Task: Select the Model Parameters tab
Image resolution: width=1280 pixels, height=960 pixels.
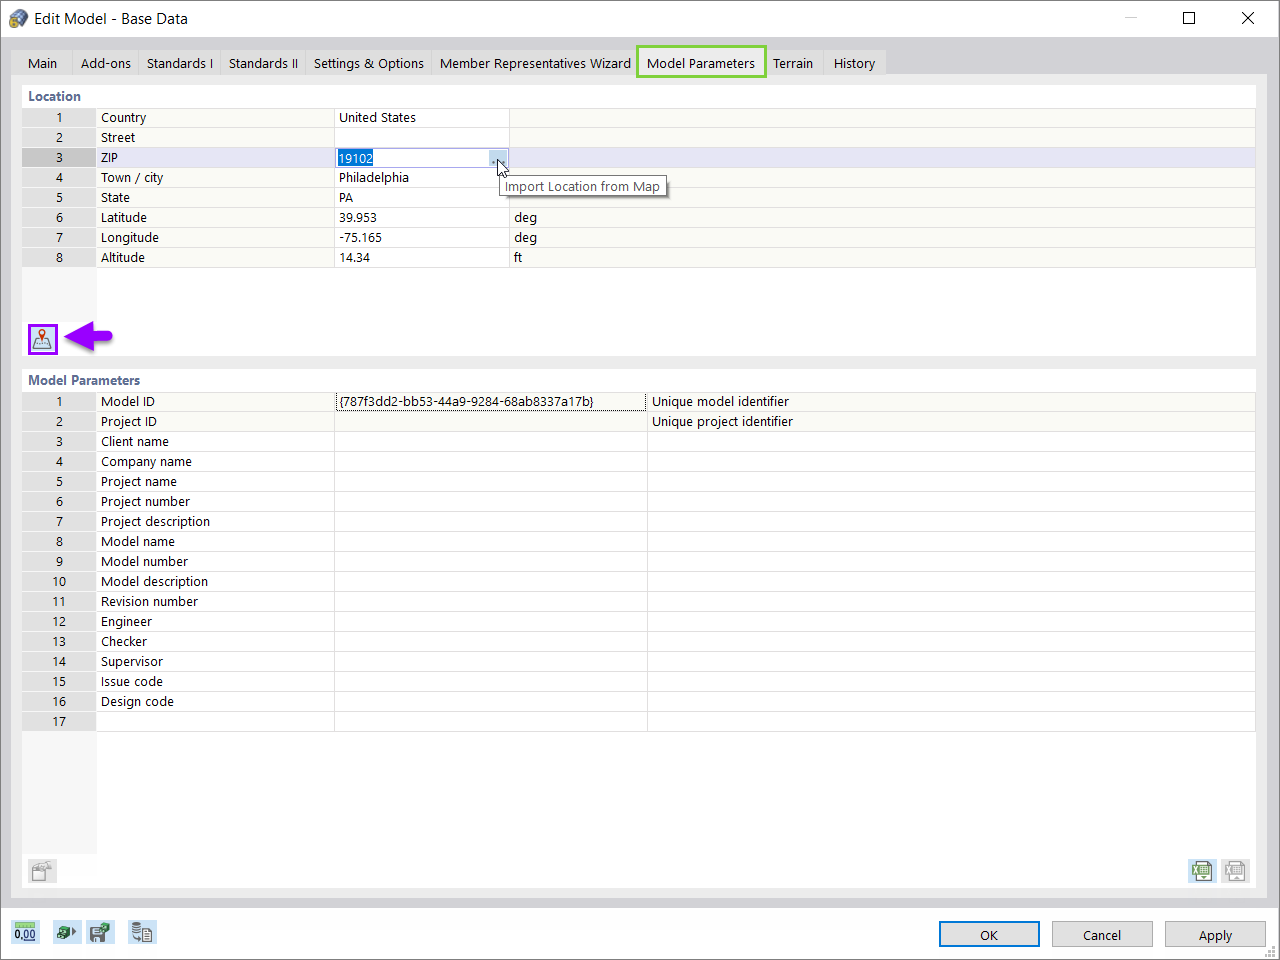Action: pyautogui.click(x=701, y=63)
